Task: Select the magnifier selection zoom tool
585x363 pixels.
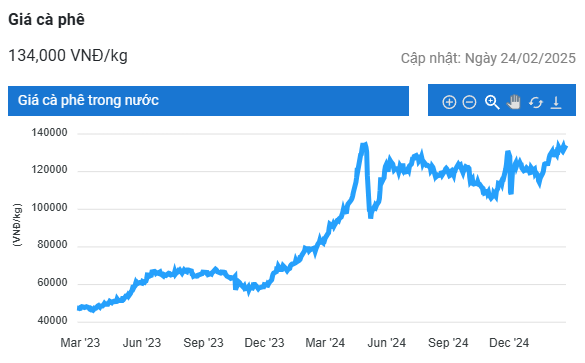Action: (492, 102)
